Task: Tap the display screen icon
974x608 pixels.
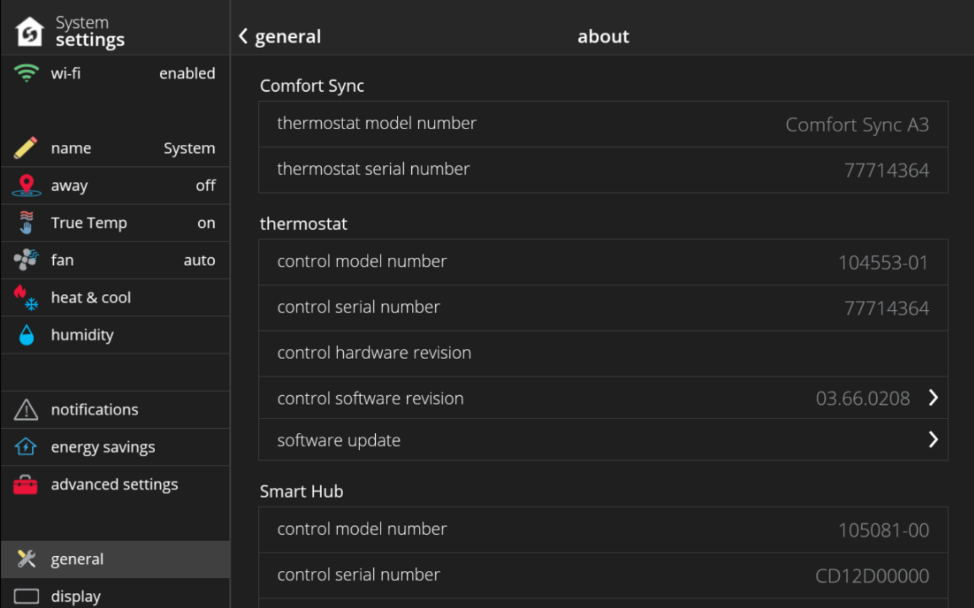Action: point(26,596)
